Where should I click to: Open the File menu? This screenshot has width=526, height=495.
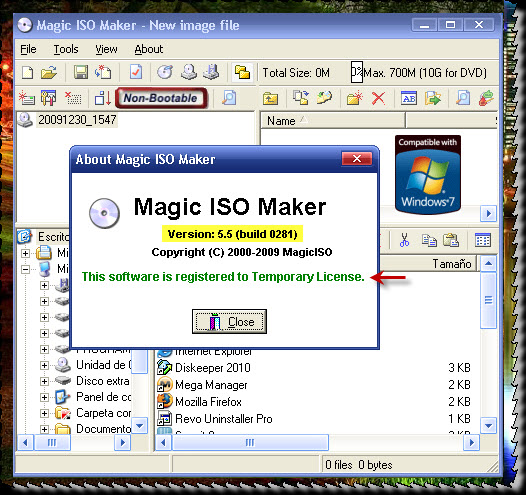28,49
